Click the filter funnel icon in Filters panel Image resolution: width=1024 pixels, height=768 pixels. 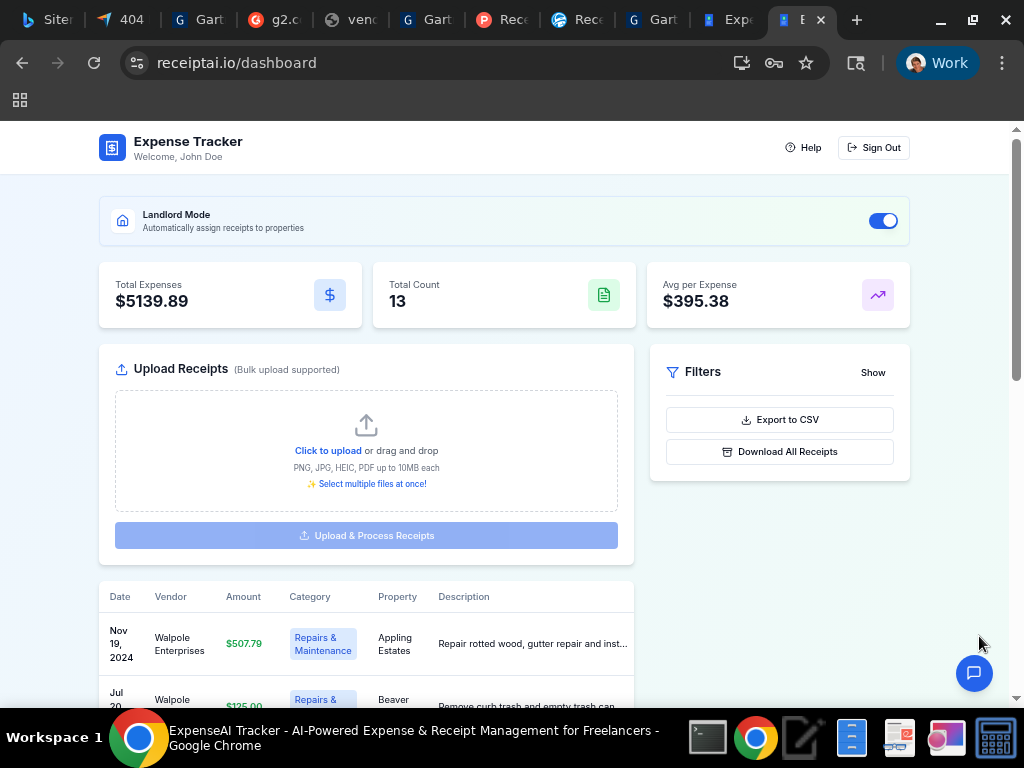tap(672, 372)
